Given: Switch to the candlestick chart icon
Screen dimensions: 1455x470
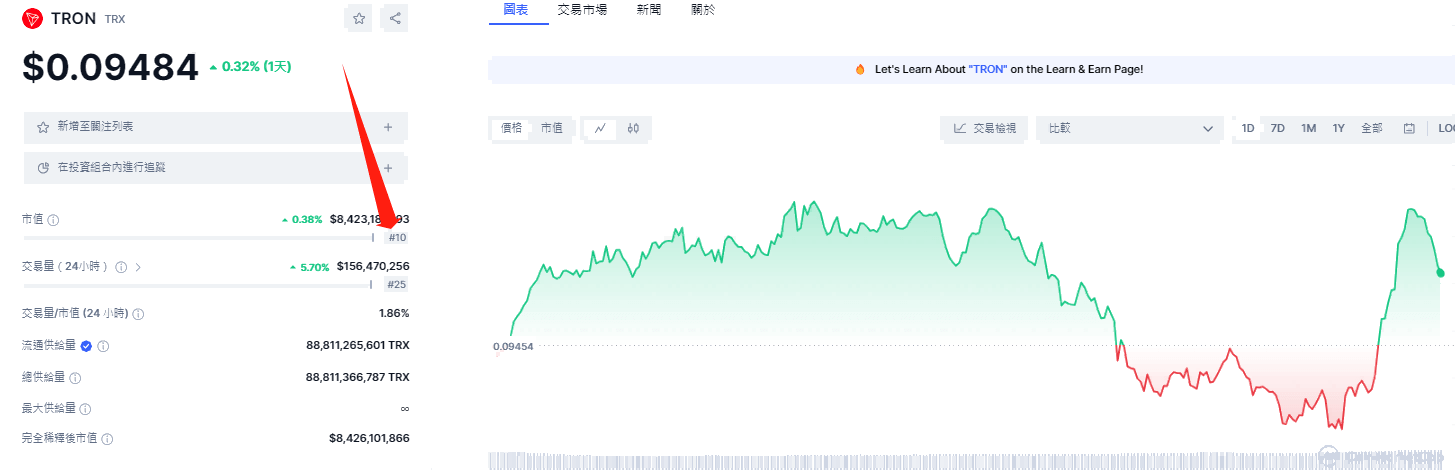Looking at the screenshot, I should 633,128.
